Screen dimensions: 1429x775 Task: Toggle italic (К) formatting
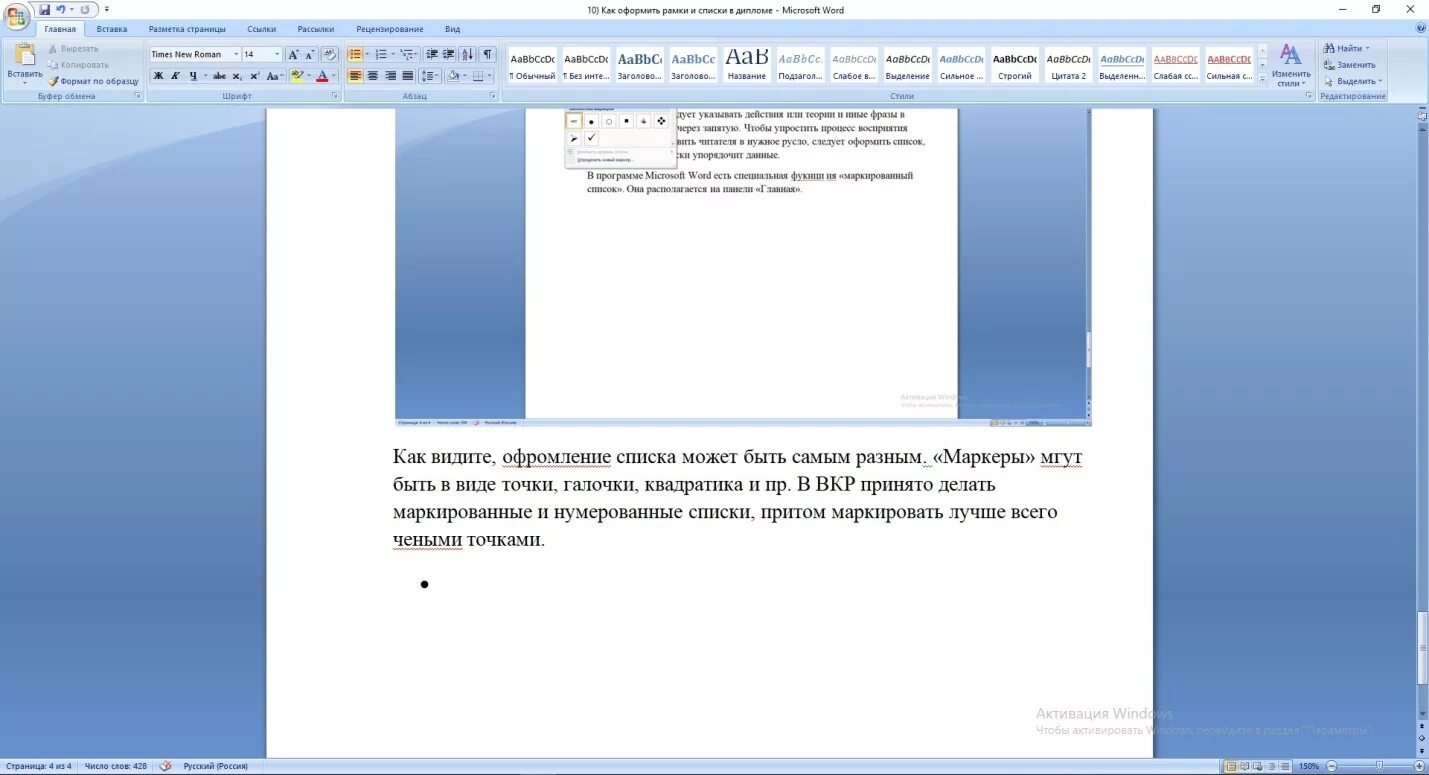click(x=175, y=76)
